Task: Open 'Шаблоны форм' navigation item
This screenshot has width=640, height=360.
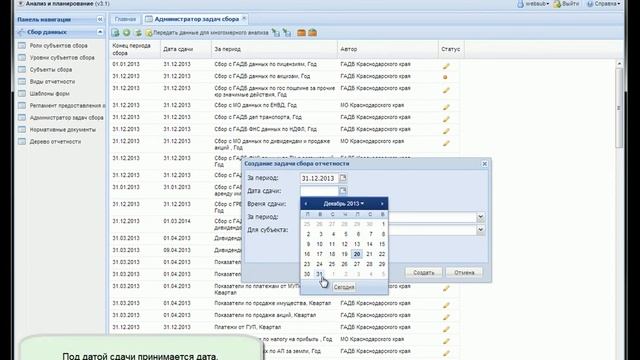Action: [49, 93]
